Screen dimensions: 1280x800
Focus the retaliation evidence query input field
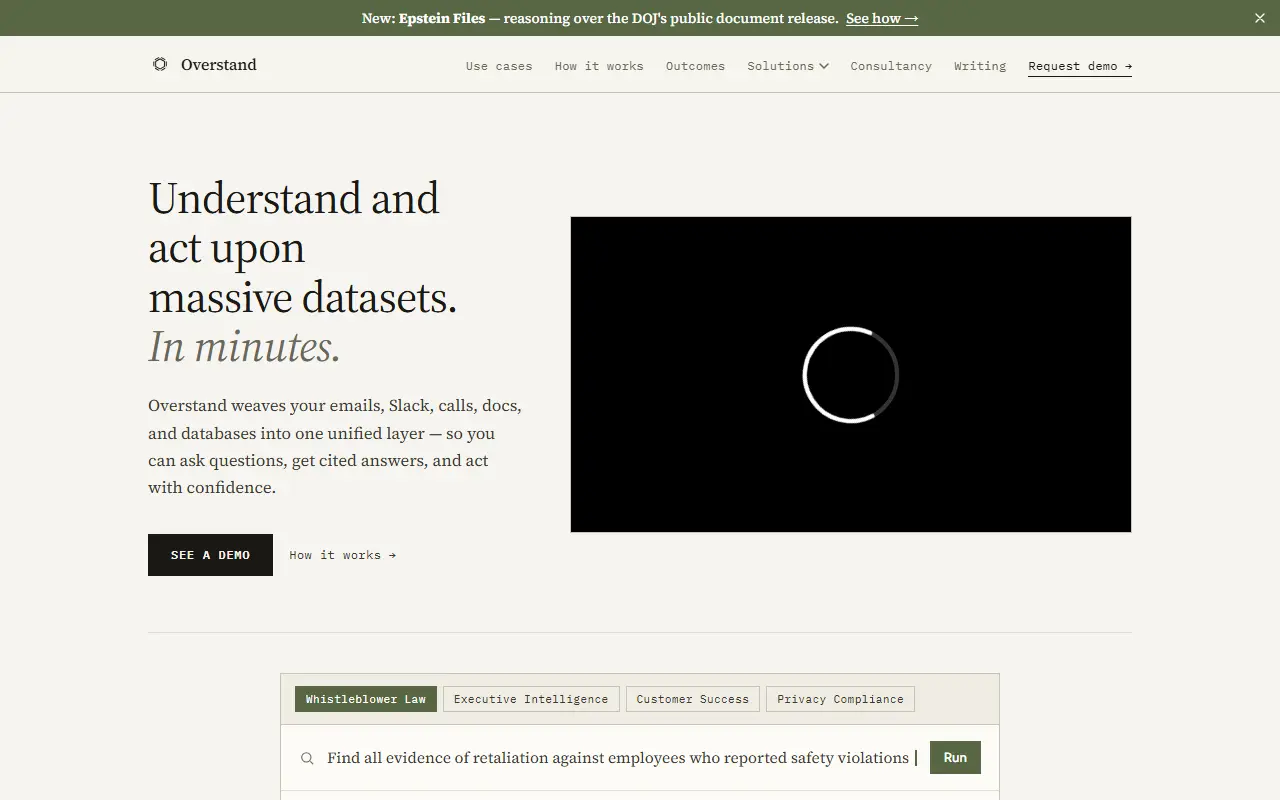620,758
